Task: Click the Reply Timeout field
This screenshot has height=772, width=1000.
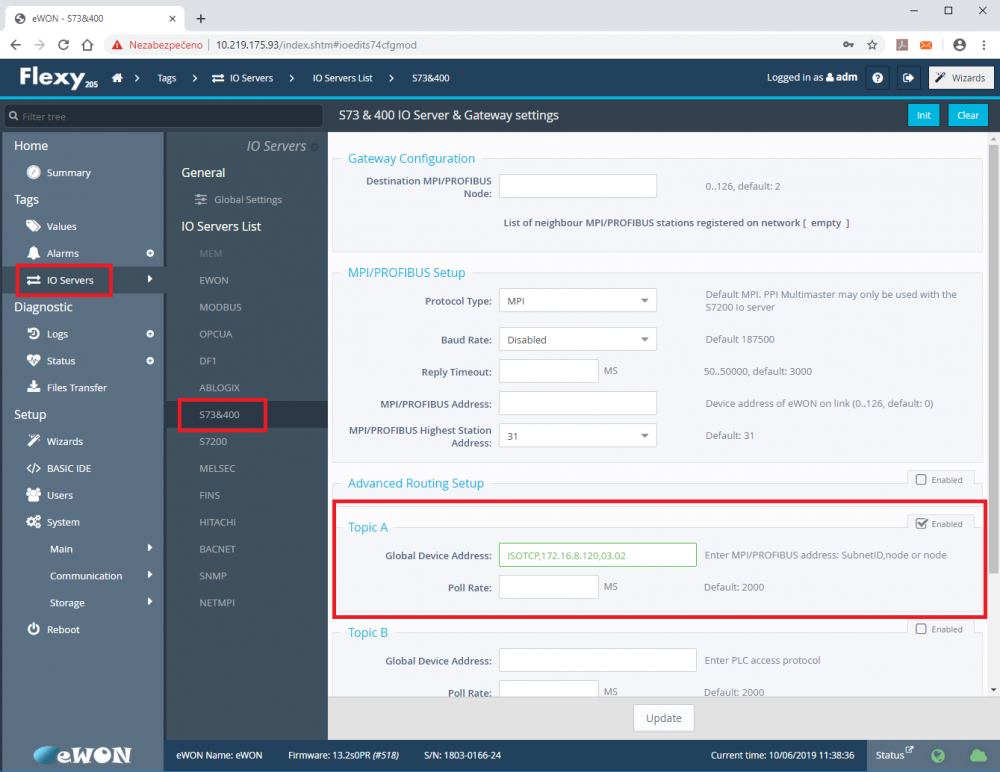Action: 548,371
